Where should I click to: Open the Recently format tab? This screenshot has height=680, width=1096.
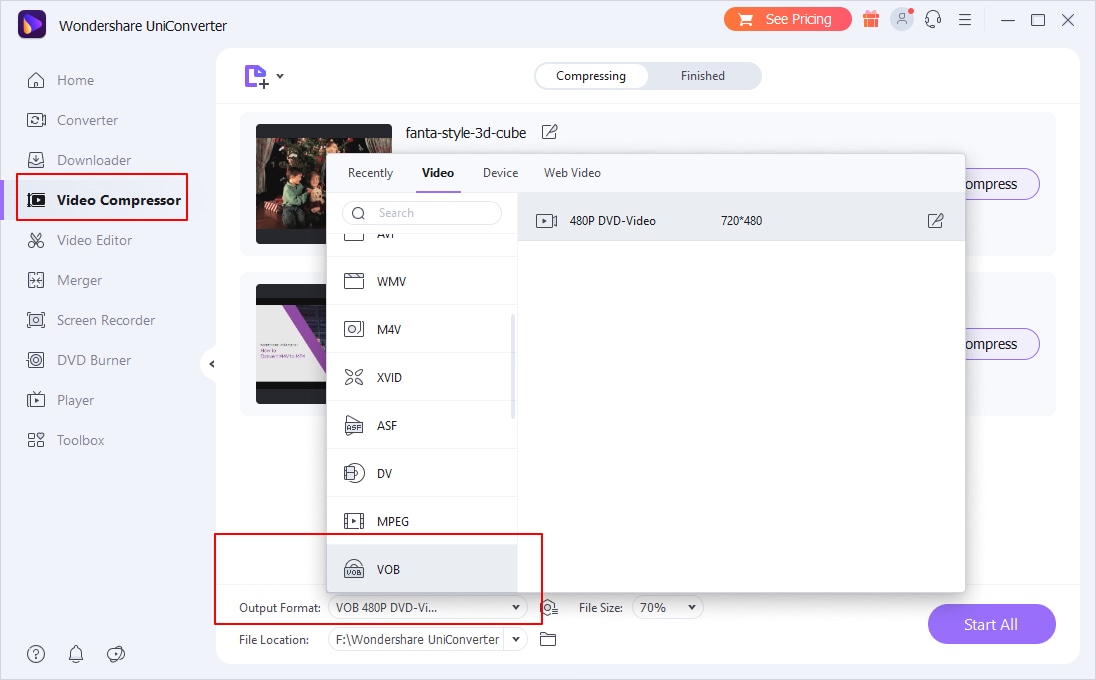point(370,173)
